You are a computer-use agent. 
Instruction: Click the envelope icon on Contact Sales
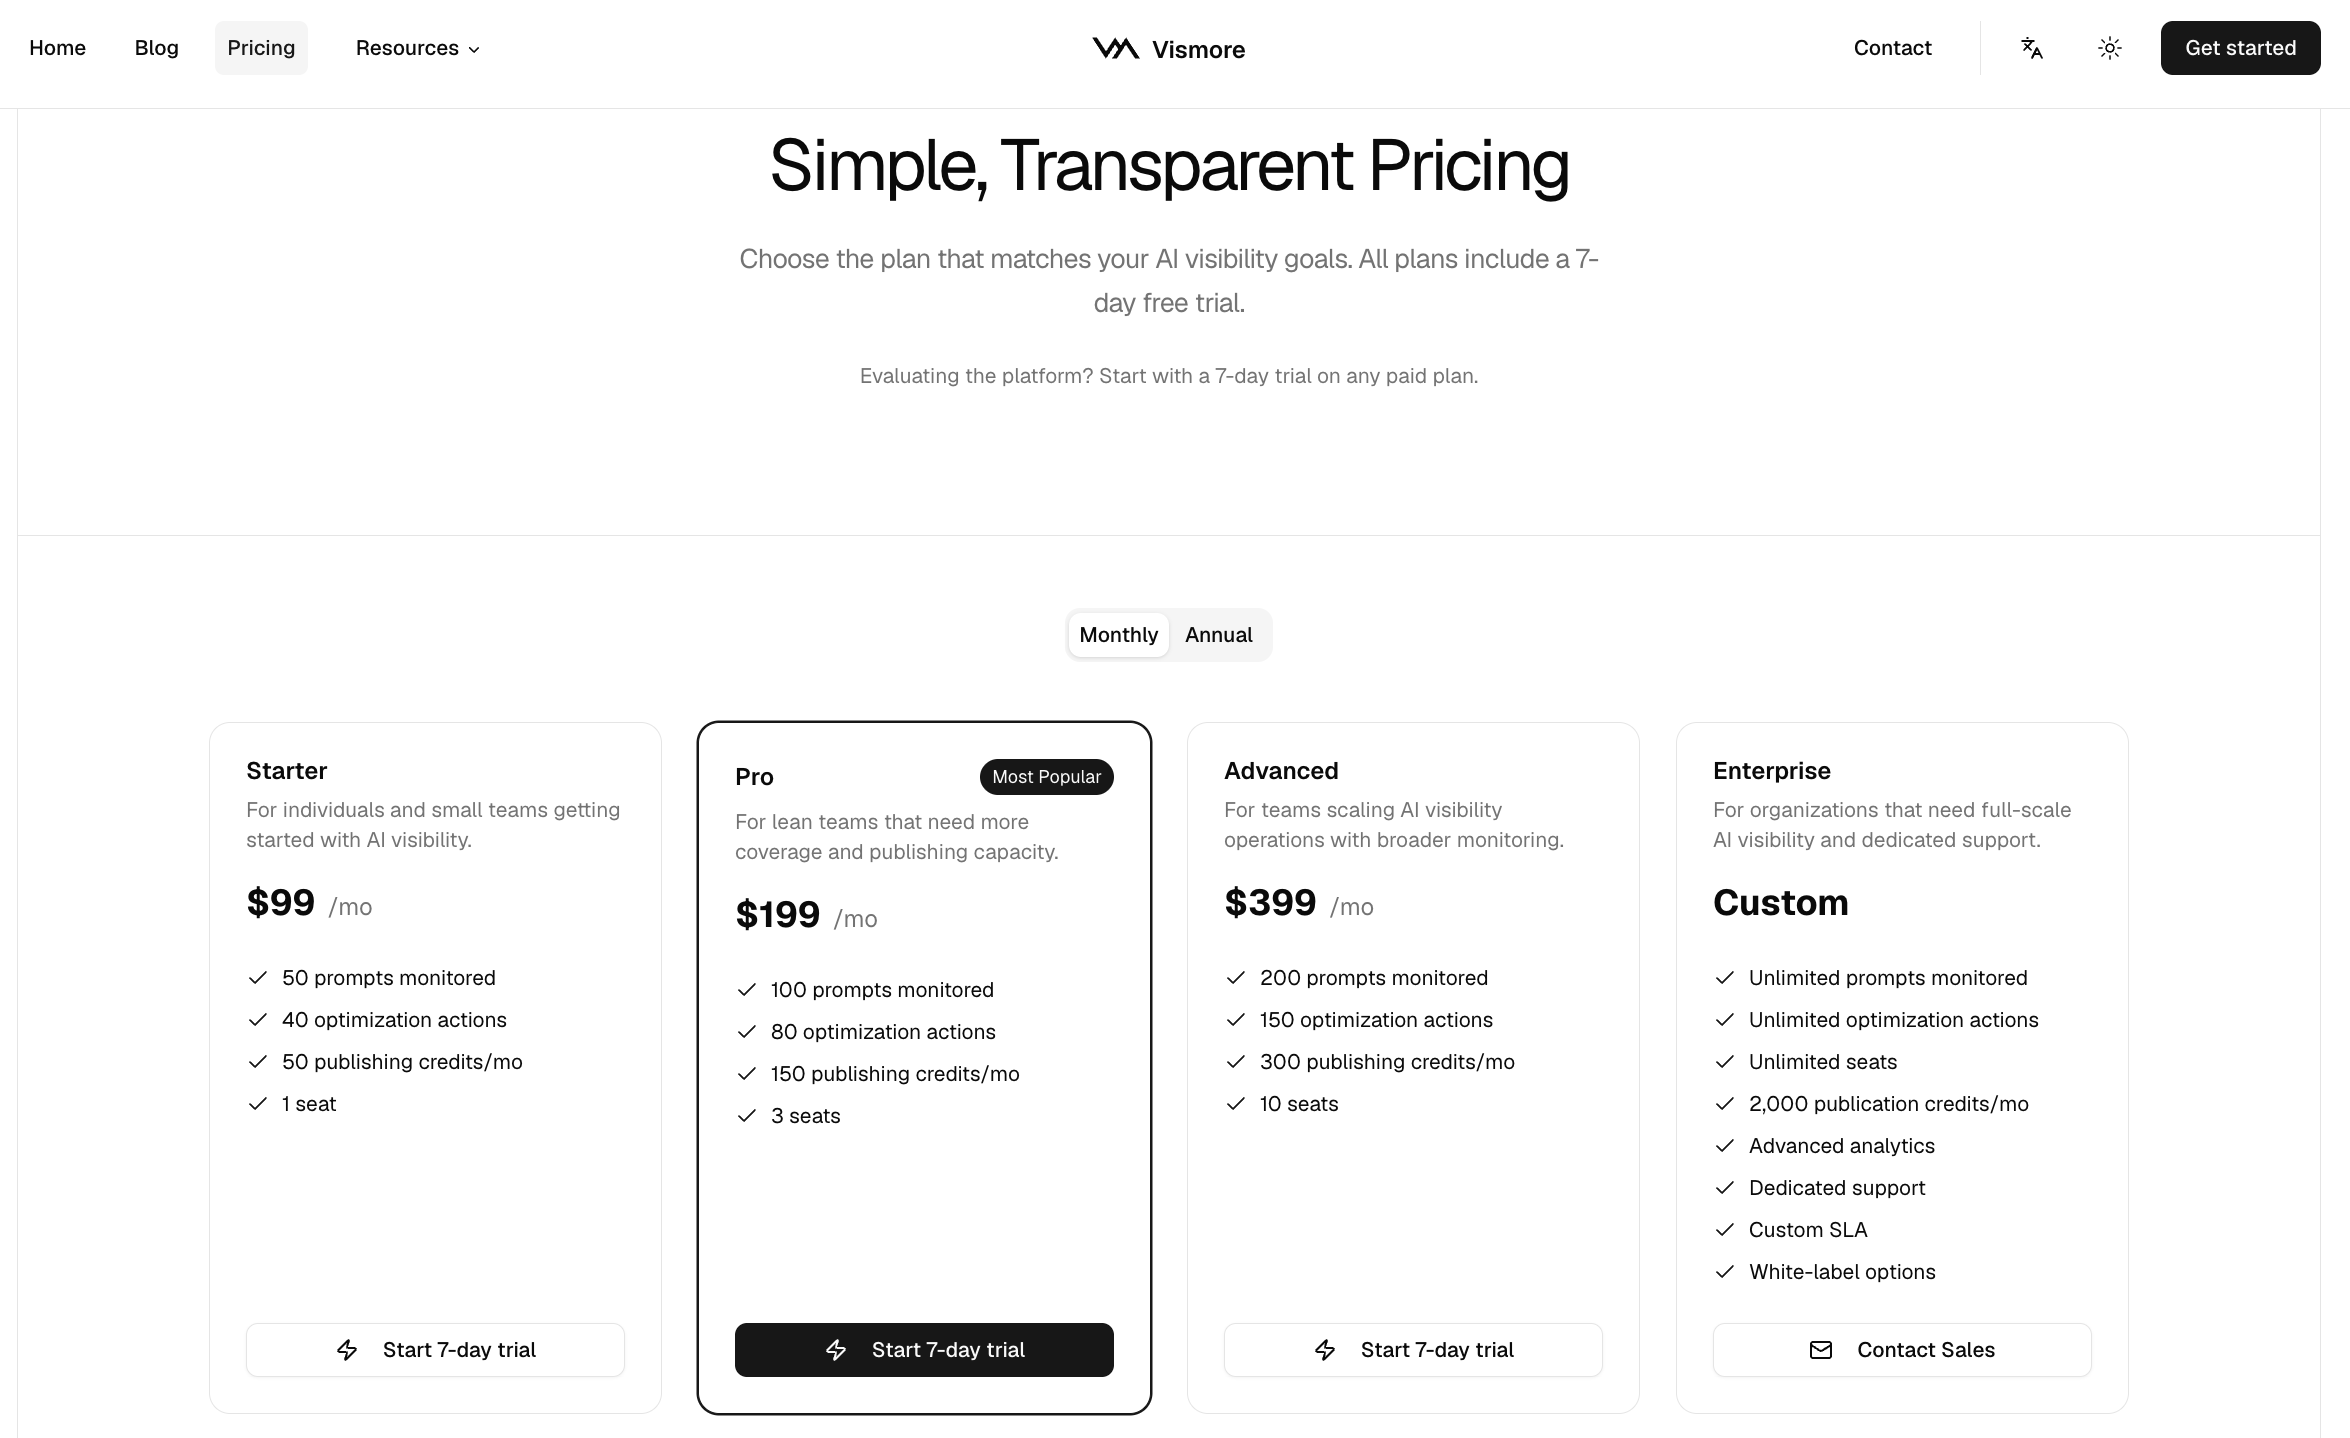[x=1821, y=1350]
